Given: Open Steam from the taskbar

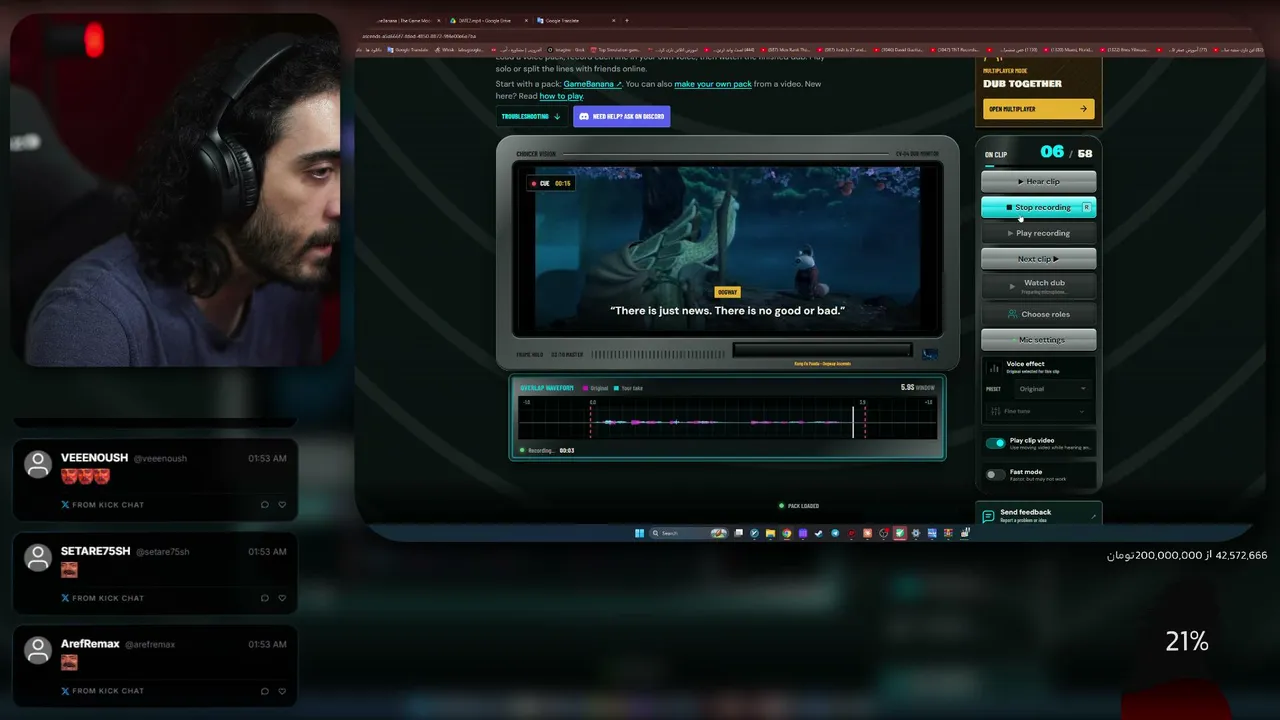Looking at the screenshot, I should [x=819, y=533].
